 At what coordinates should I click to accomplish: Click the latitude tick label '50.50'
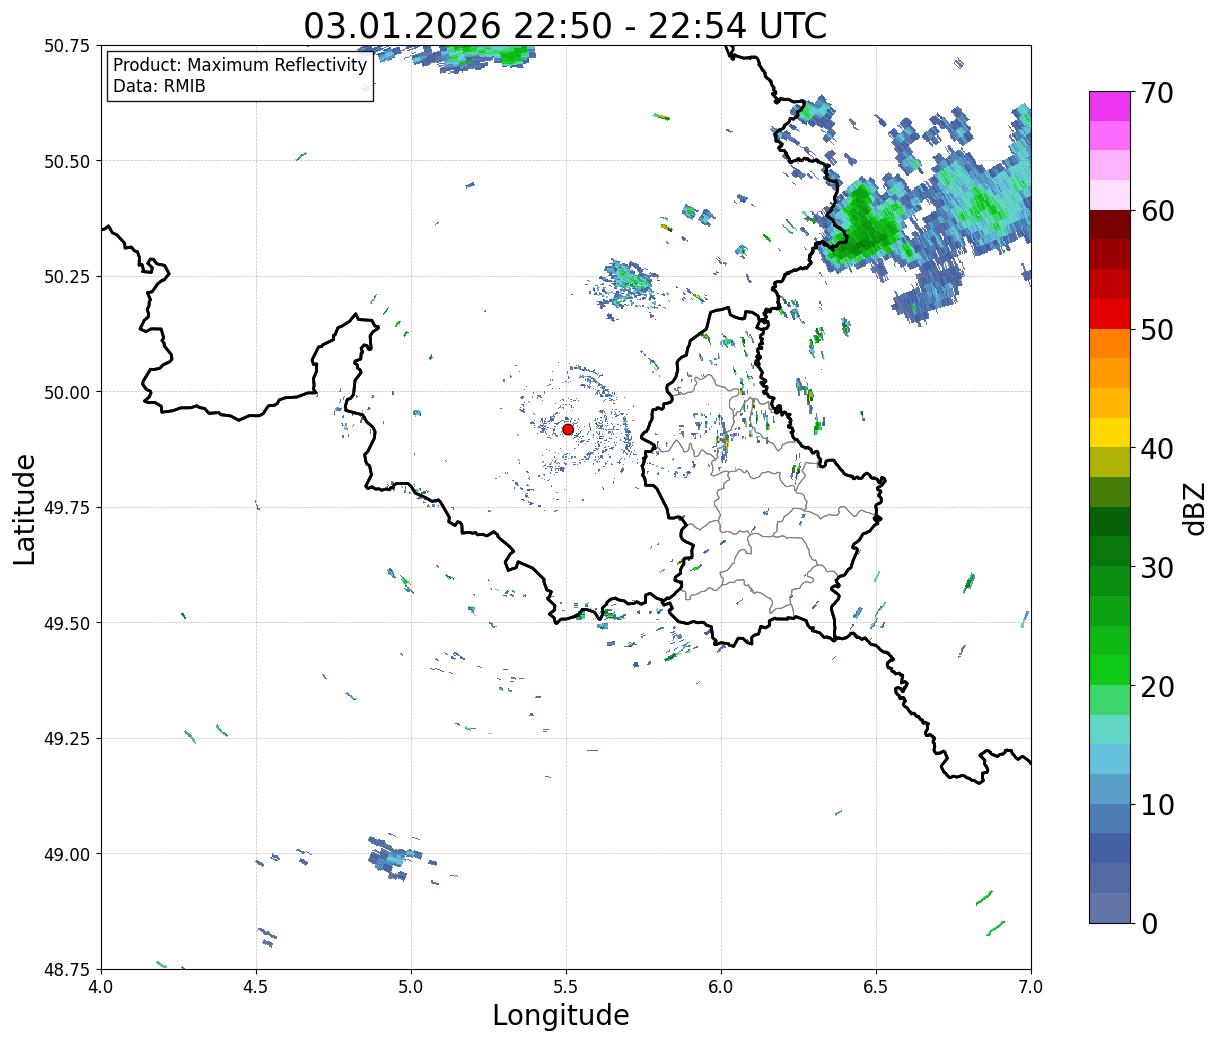(66, 161)
